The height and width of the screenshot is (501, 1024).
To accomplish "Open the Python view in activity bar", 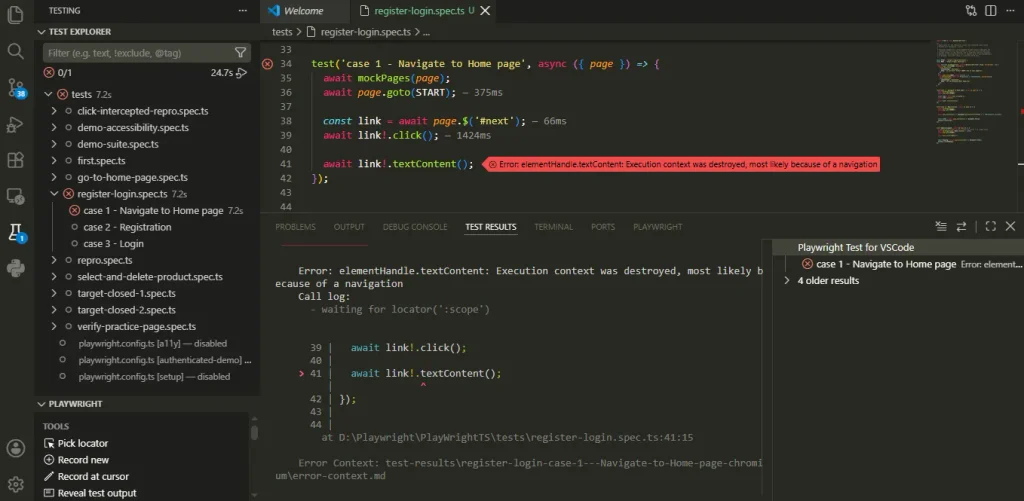I will [x=15, y=268].
